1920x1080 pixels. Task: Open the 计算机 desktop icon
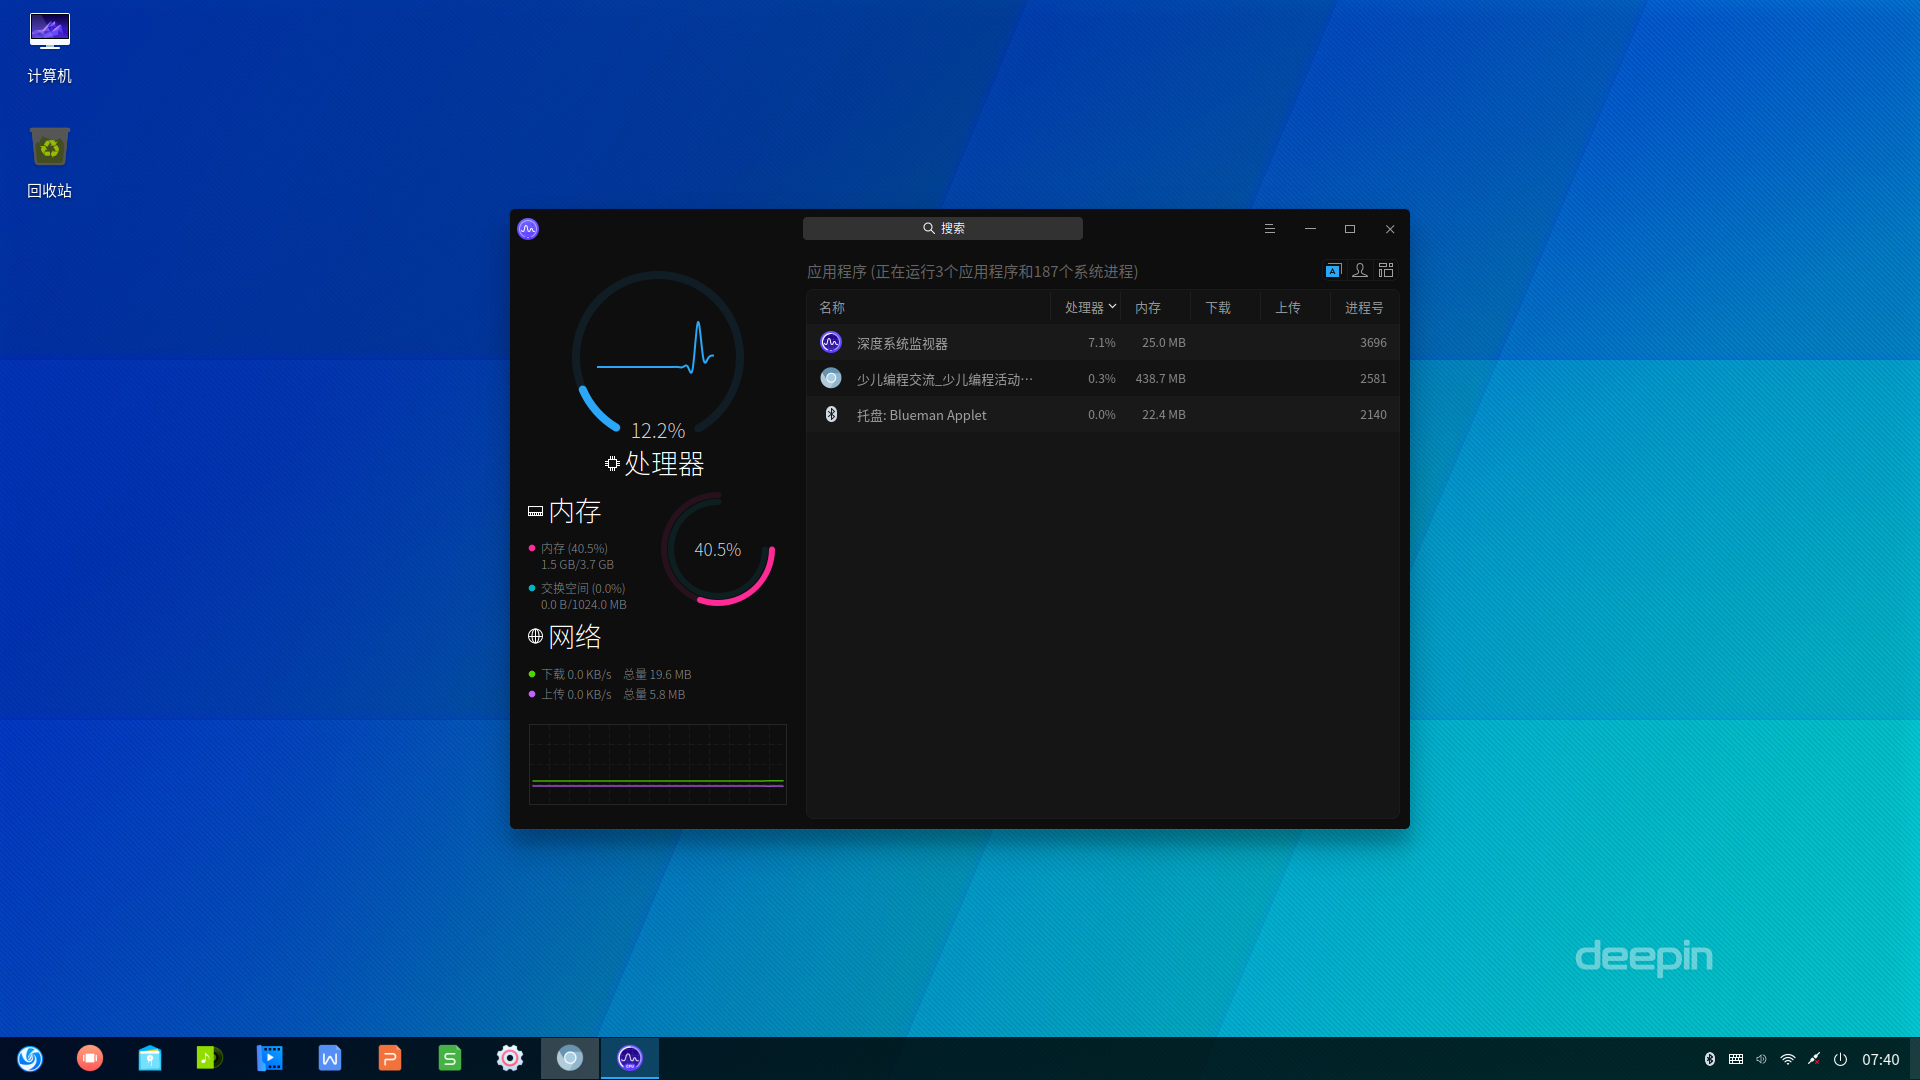pos(49,47)
